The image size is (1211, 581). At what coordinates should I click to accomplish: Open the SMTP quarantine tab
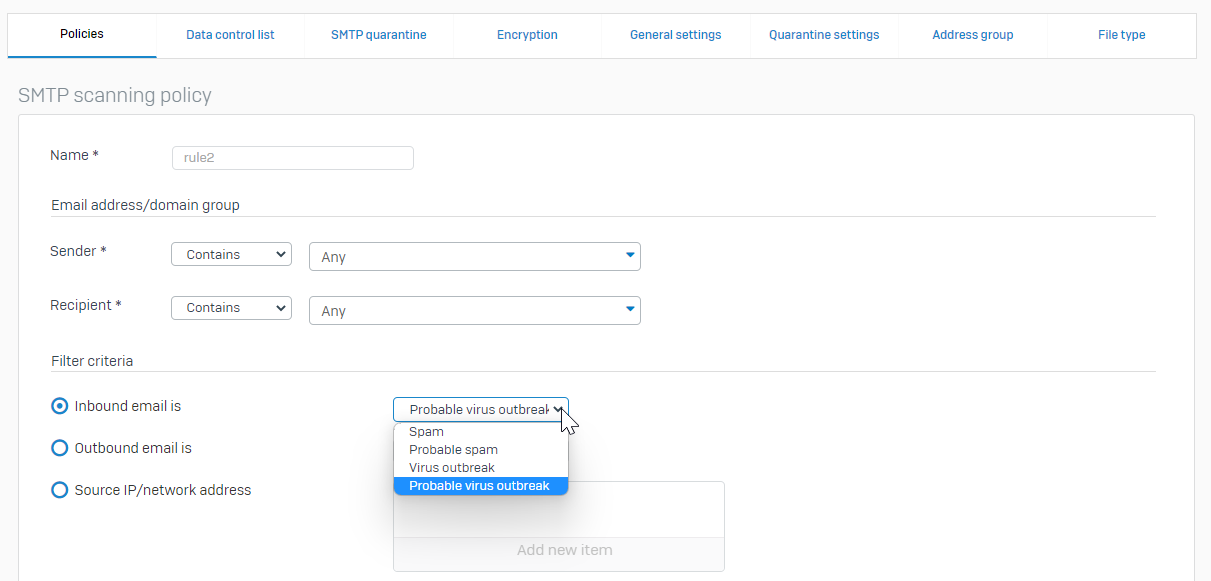378,35
